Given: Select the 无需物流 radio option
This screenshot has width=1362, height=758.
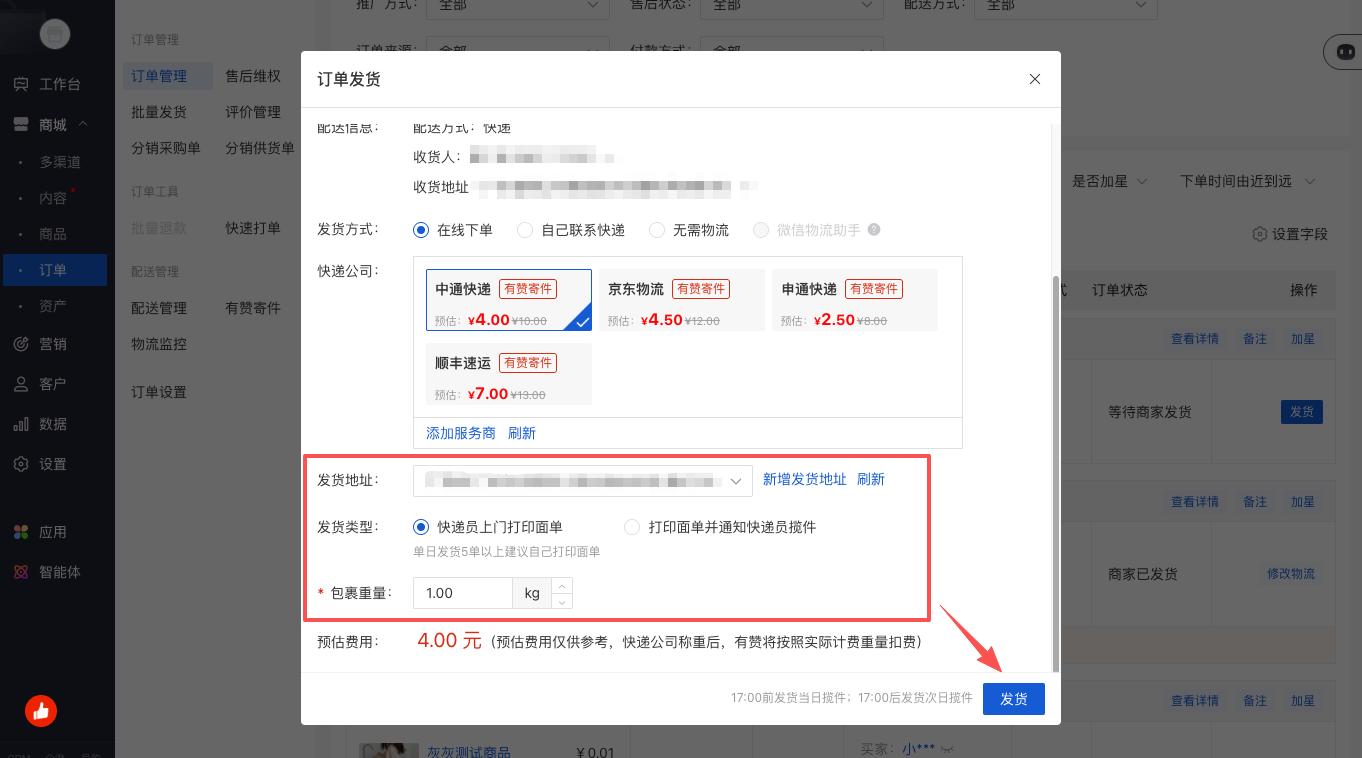Looking at the screenshot, I should [x=657, y=230].
